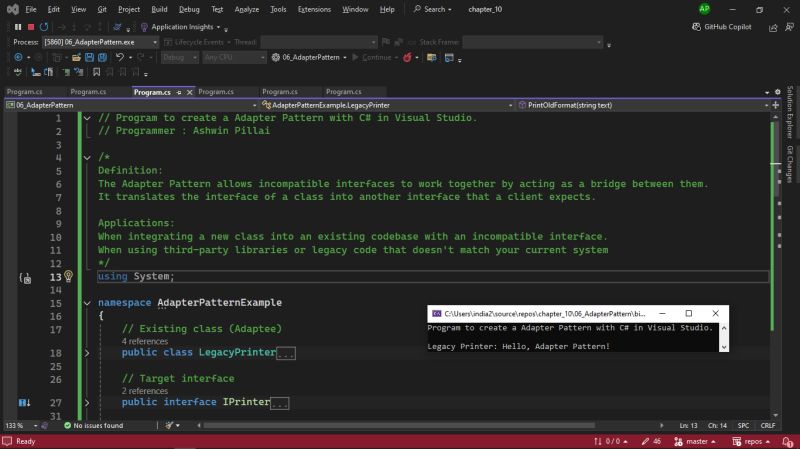
Task: Click the lightbulb quick action on line 13
Action: click(x=68, y=276)
